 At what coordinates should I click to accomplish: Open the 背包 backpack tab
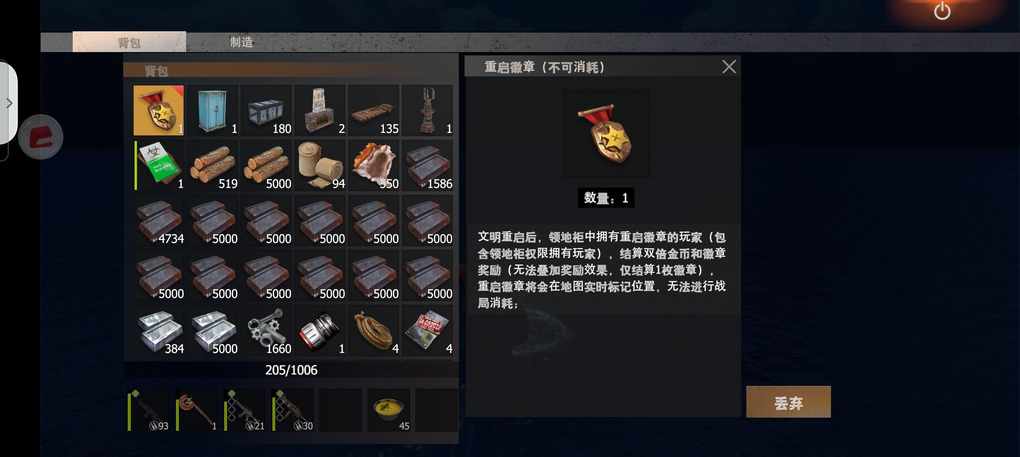tap(129, 42)
